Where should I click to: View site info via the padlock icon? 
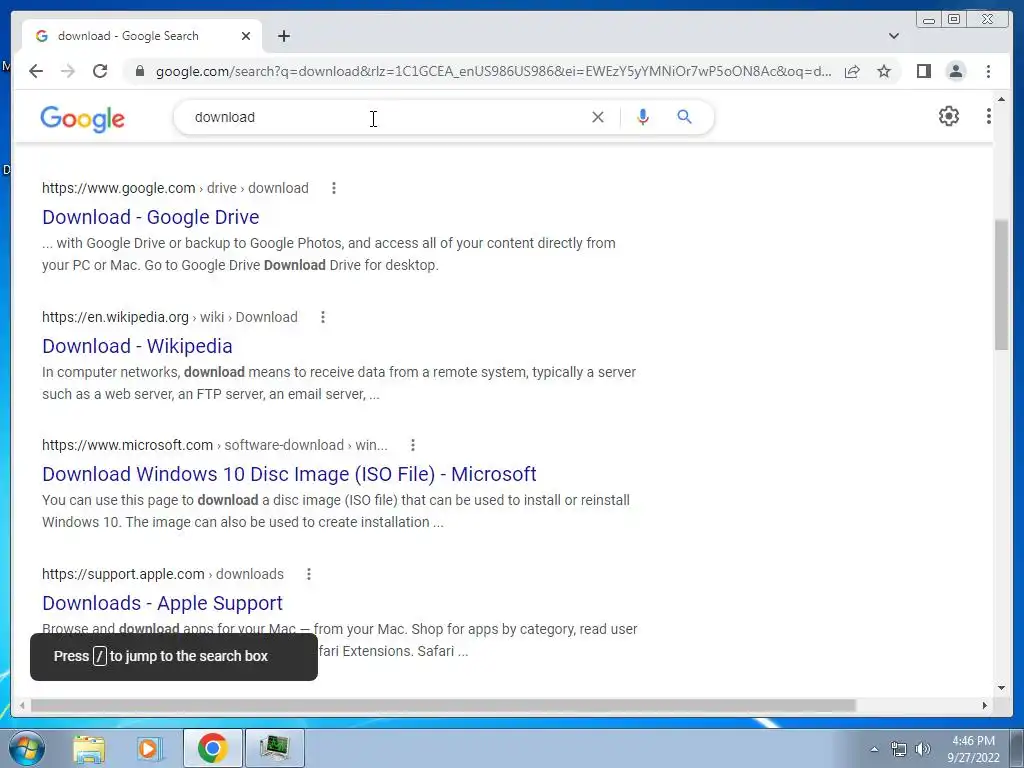140,71
